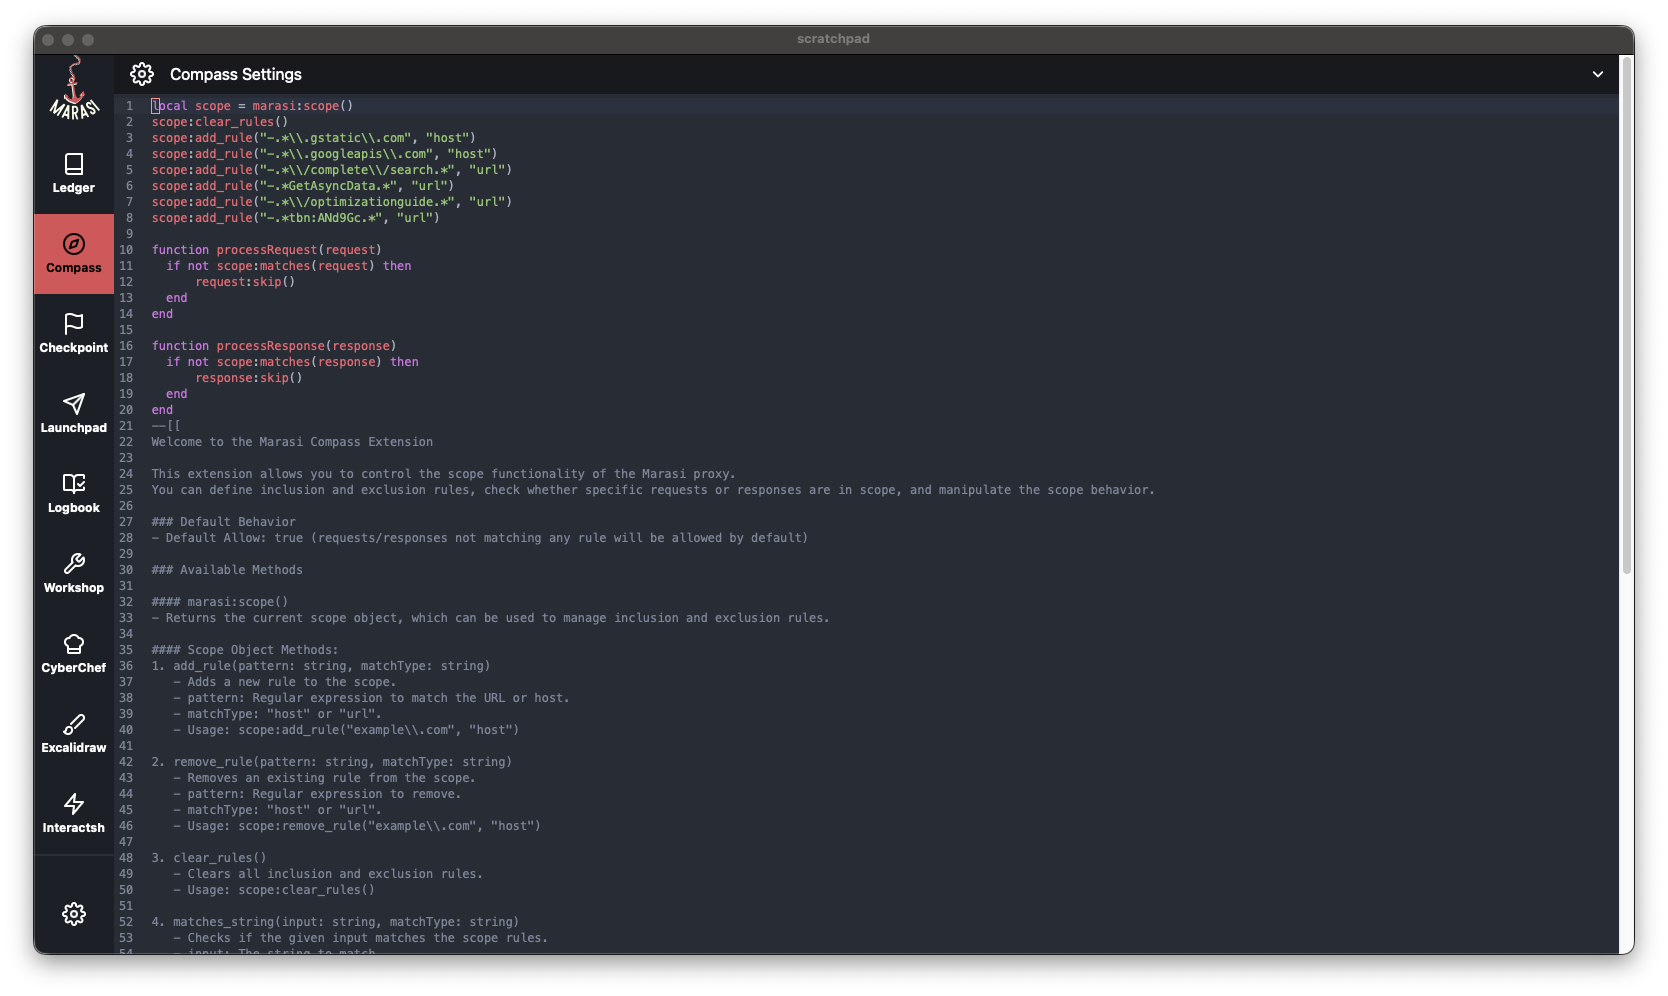Open the Ledger book icon

click(x=74, y=165)
